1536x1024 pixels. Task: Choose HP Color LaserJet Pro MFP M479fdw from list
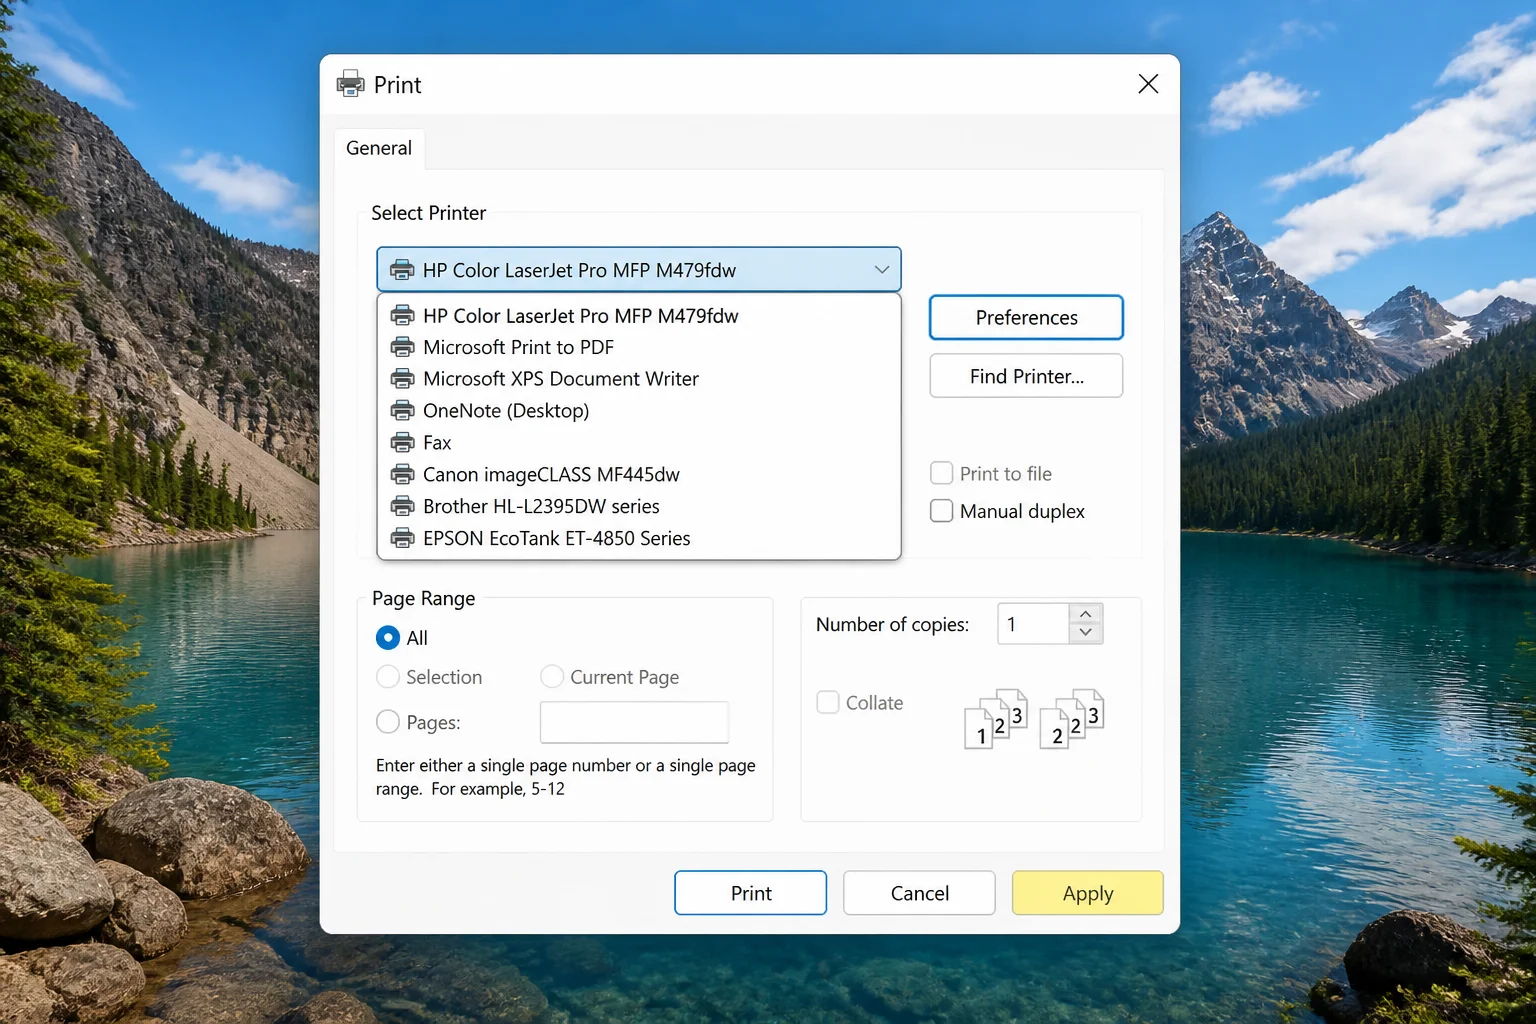[x=639, y=316]
